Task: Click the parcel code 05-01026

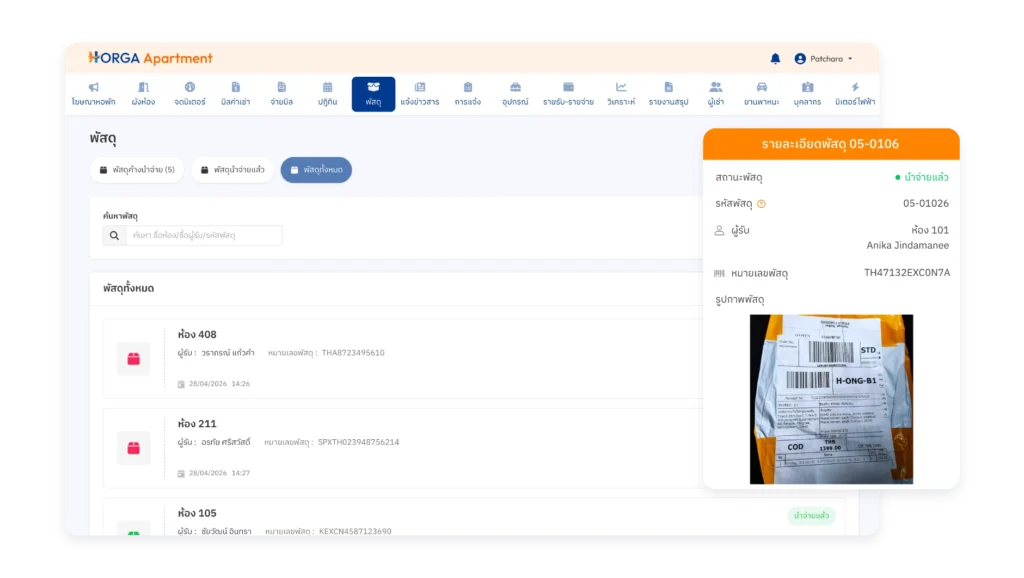Action: coord(926,204)
